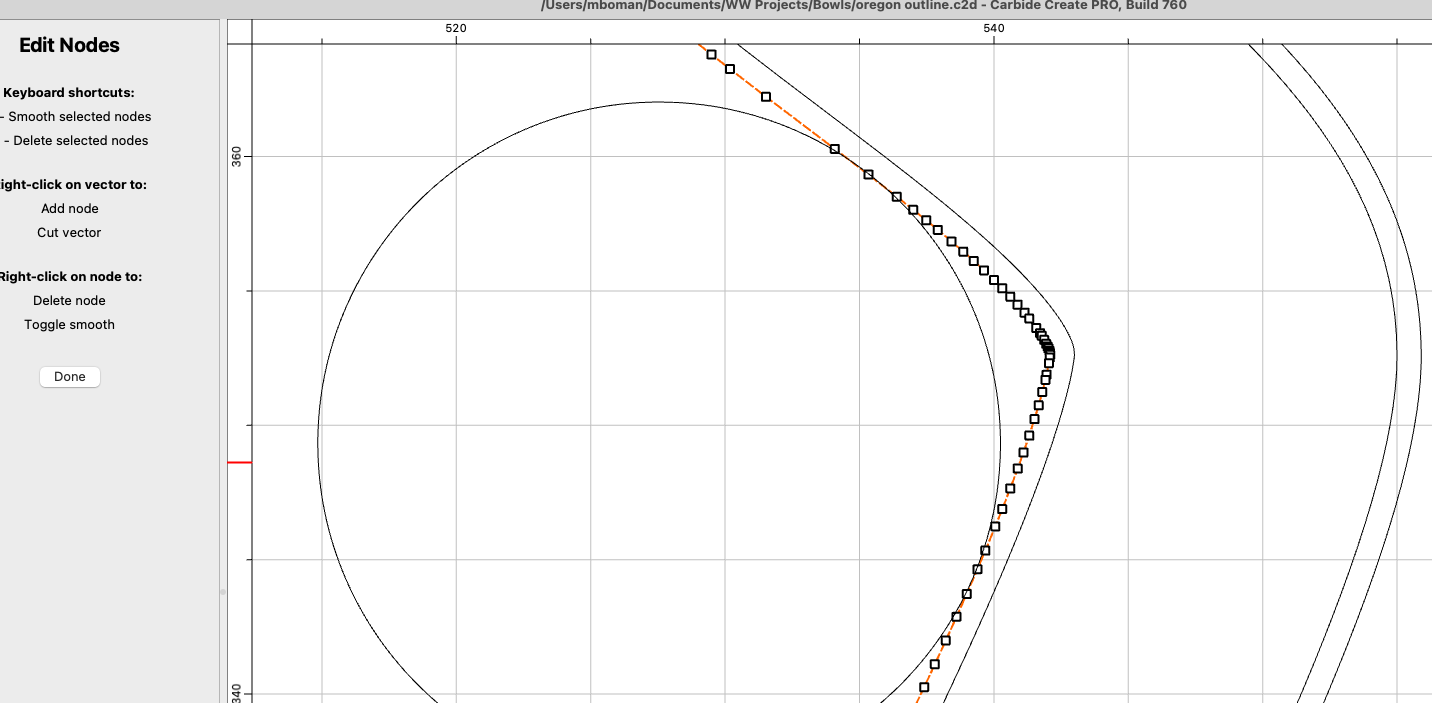Select the rightmost node at the curve tip
The width and height of the screenshot is (1432, 703).
tap(1049, 353)
